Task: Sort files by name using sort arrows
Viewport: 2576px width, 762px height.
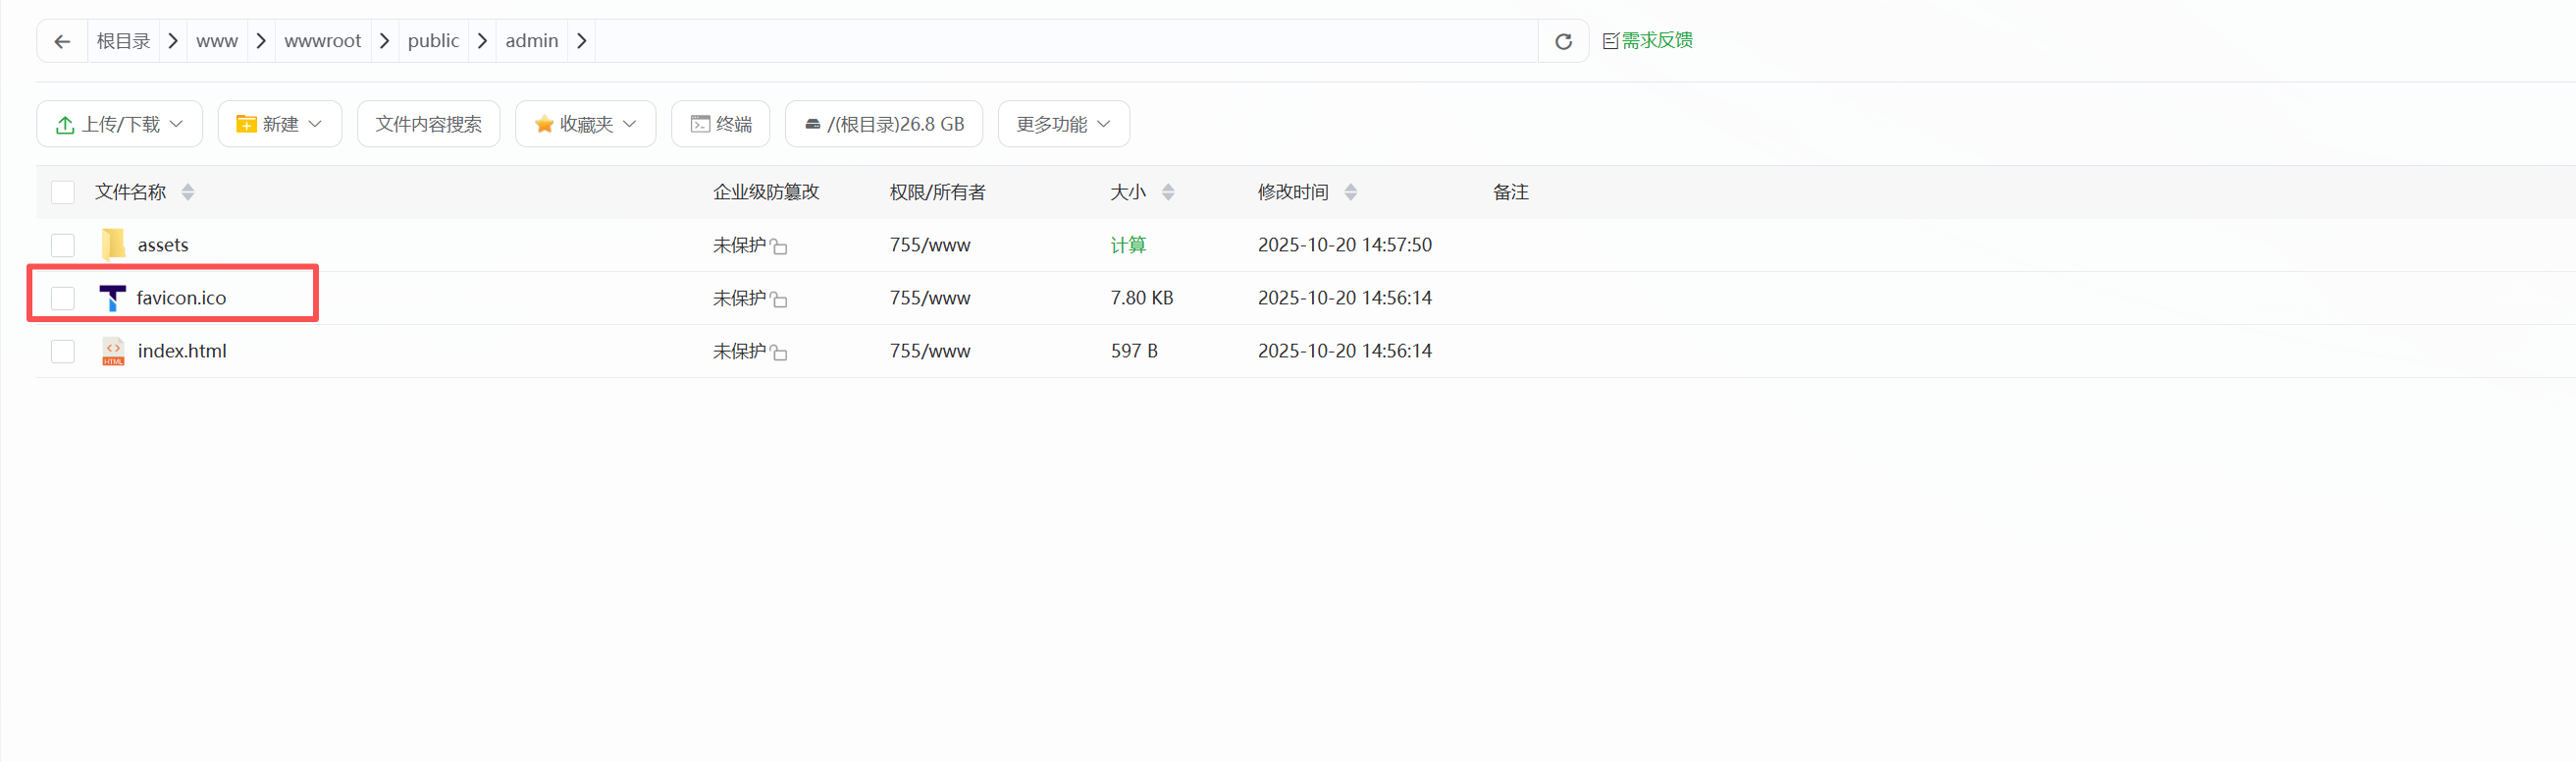Action: tap(188, 192)
